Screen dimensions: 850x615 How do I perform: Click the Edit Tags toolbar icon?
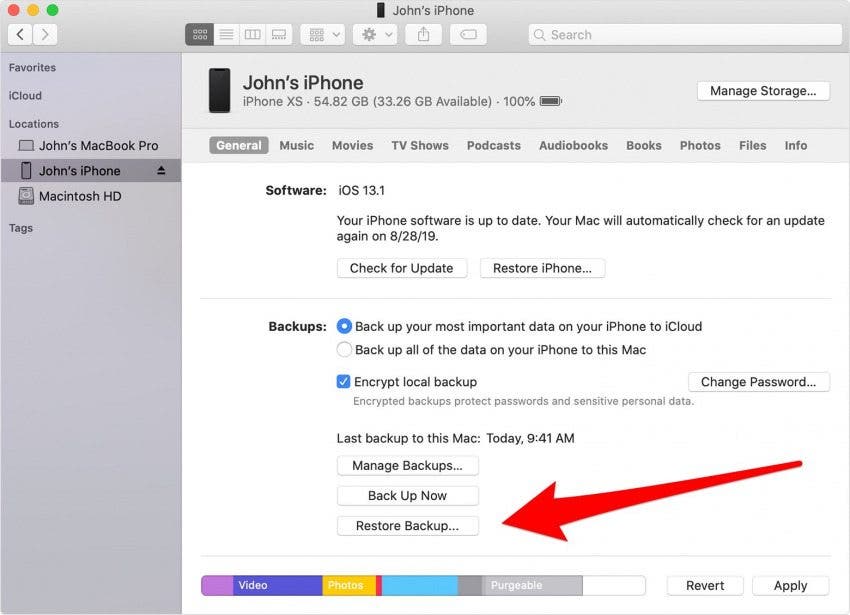coord(468,35)
